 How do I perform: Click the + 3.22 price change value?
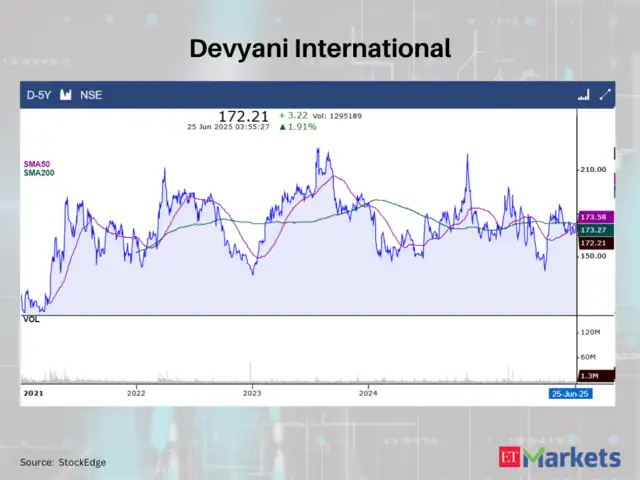293,116
